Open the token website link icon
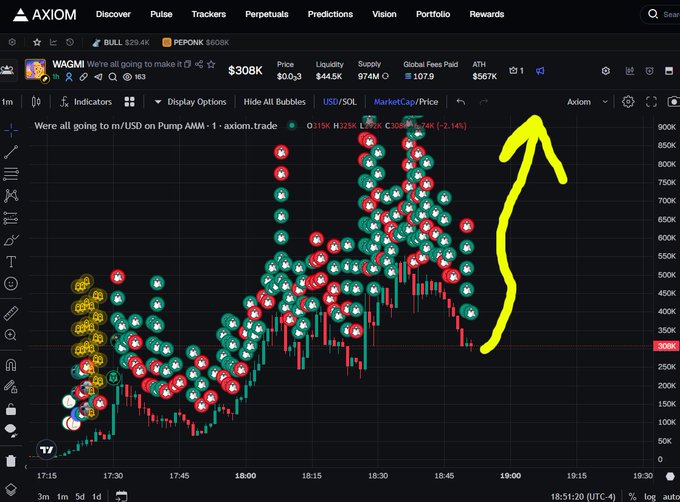This screenshot has height=502, width=680. (x=83, y=77)
